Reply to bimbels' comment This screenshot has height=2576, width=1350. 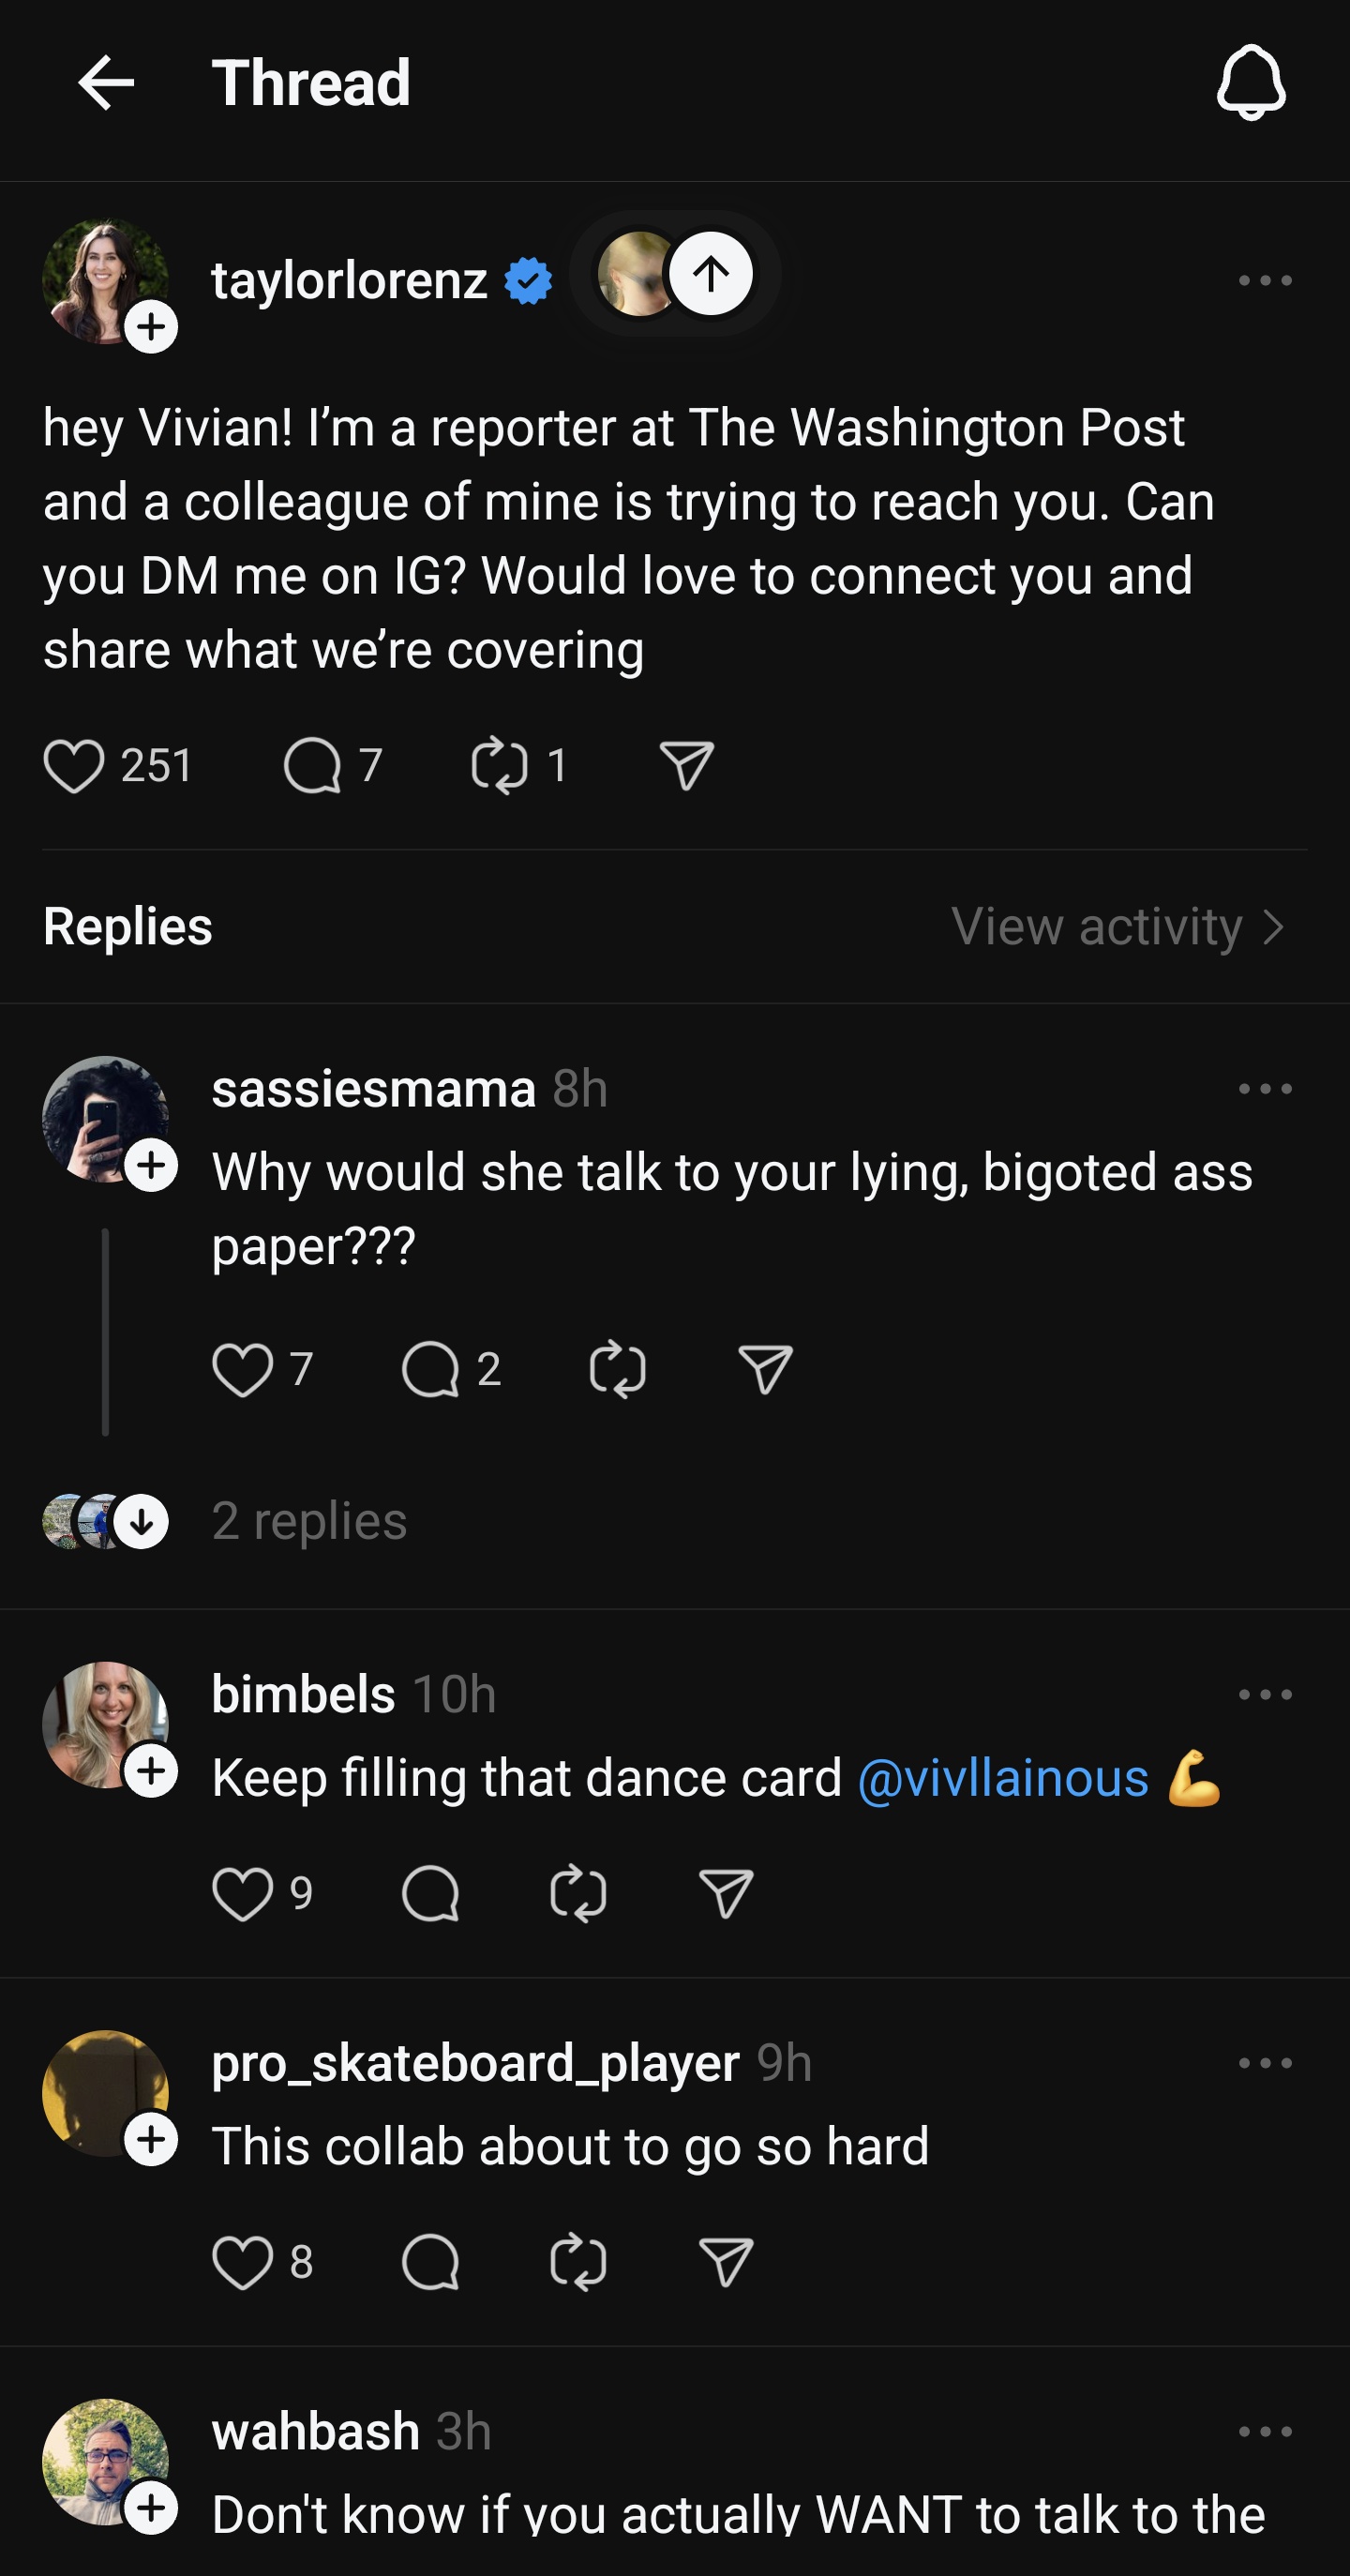pos(430,1893)
